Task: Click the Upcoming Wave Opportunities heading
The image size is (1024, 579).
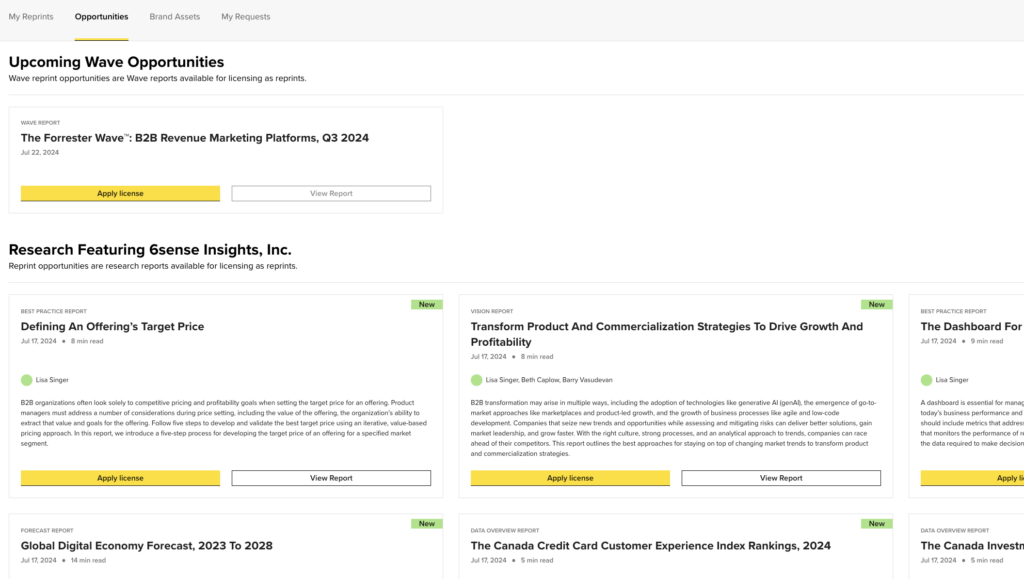Action: (x=116, y=62)
